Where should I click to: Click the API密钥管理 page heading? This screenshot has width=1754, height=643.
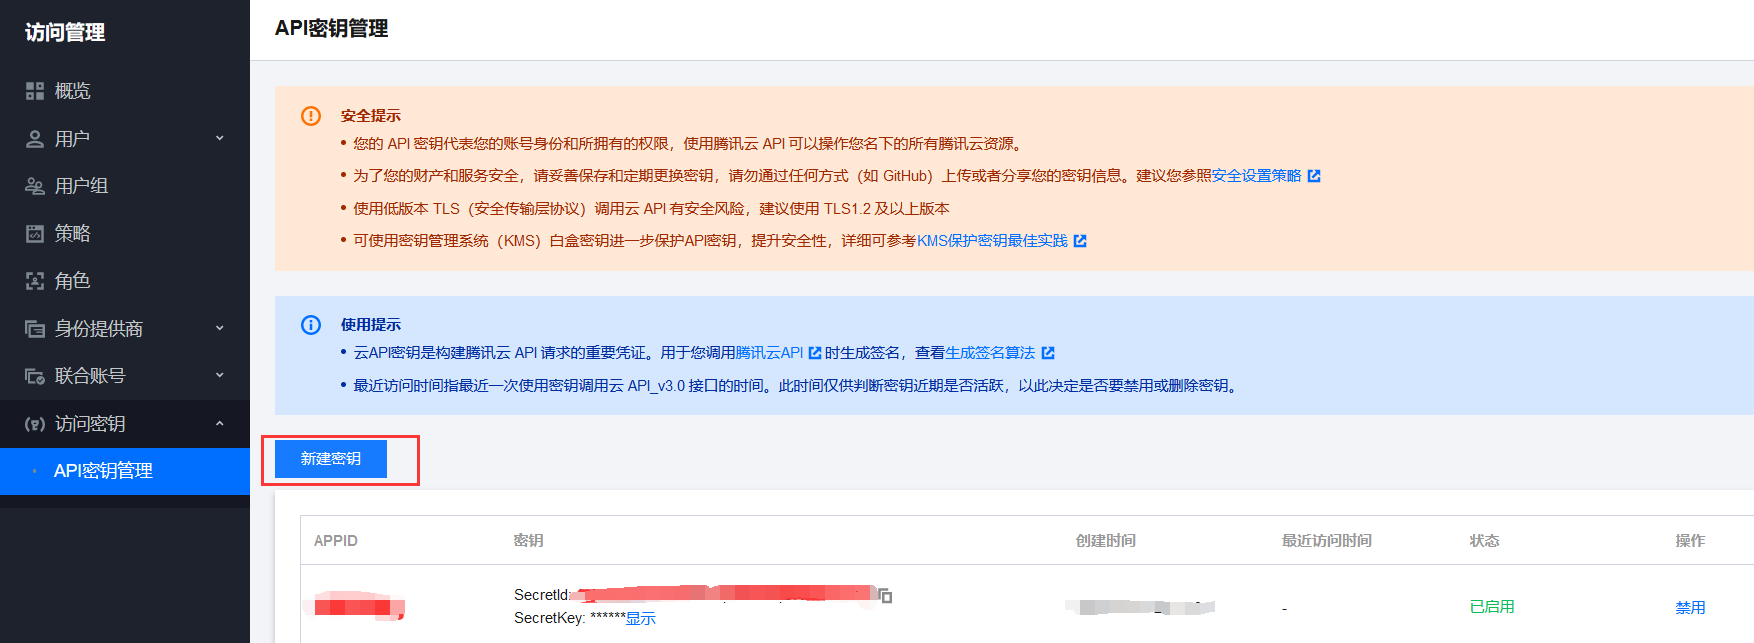point(332,29)
